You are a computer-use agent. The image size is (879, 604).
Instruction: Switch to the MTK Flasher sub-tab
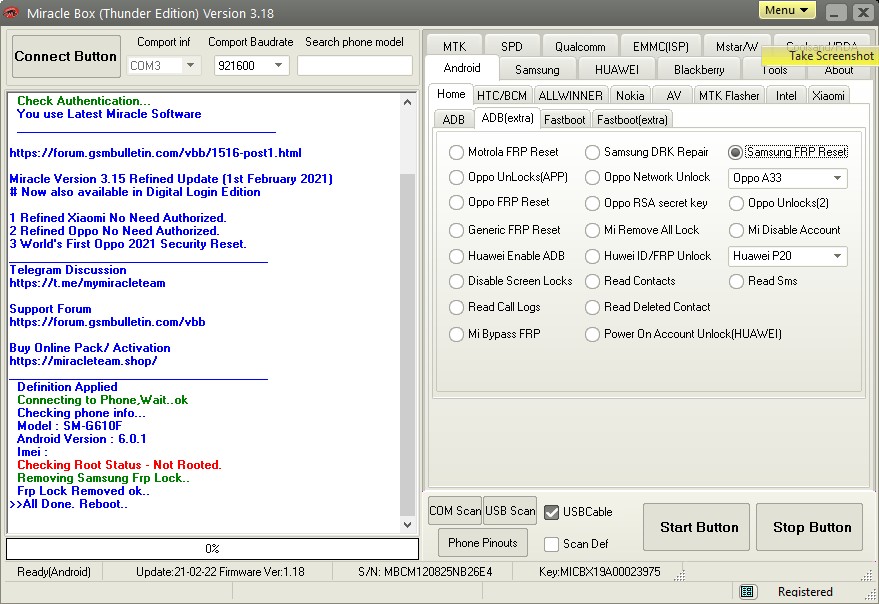(x=729, y=95)
